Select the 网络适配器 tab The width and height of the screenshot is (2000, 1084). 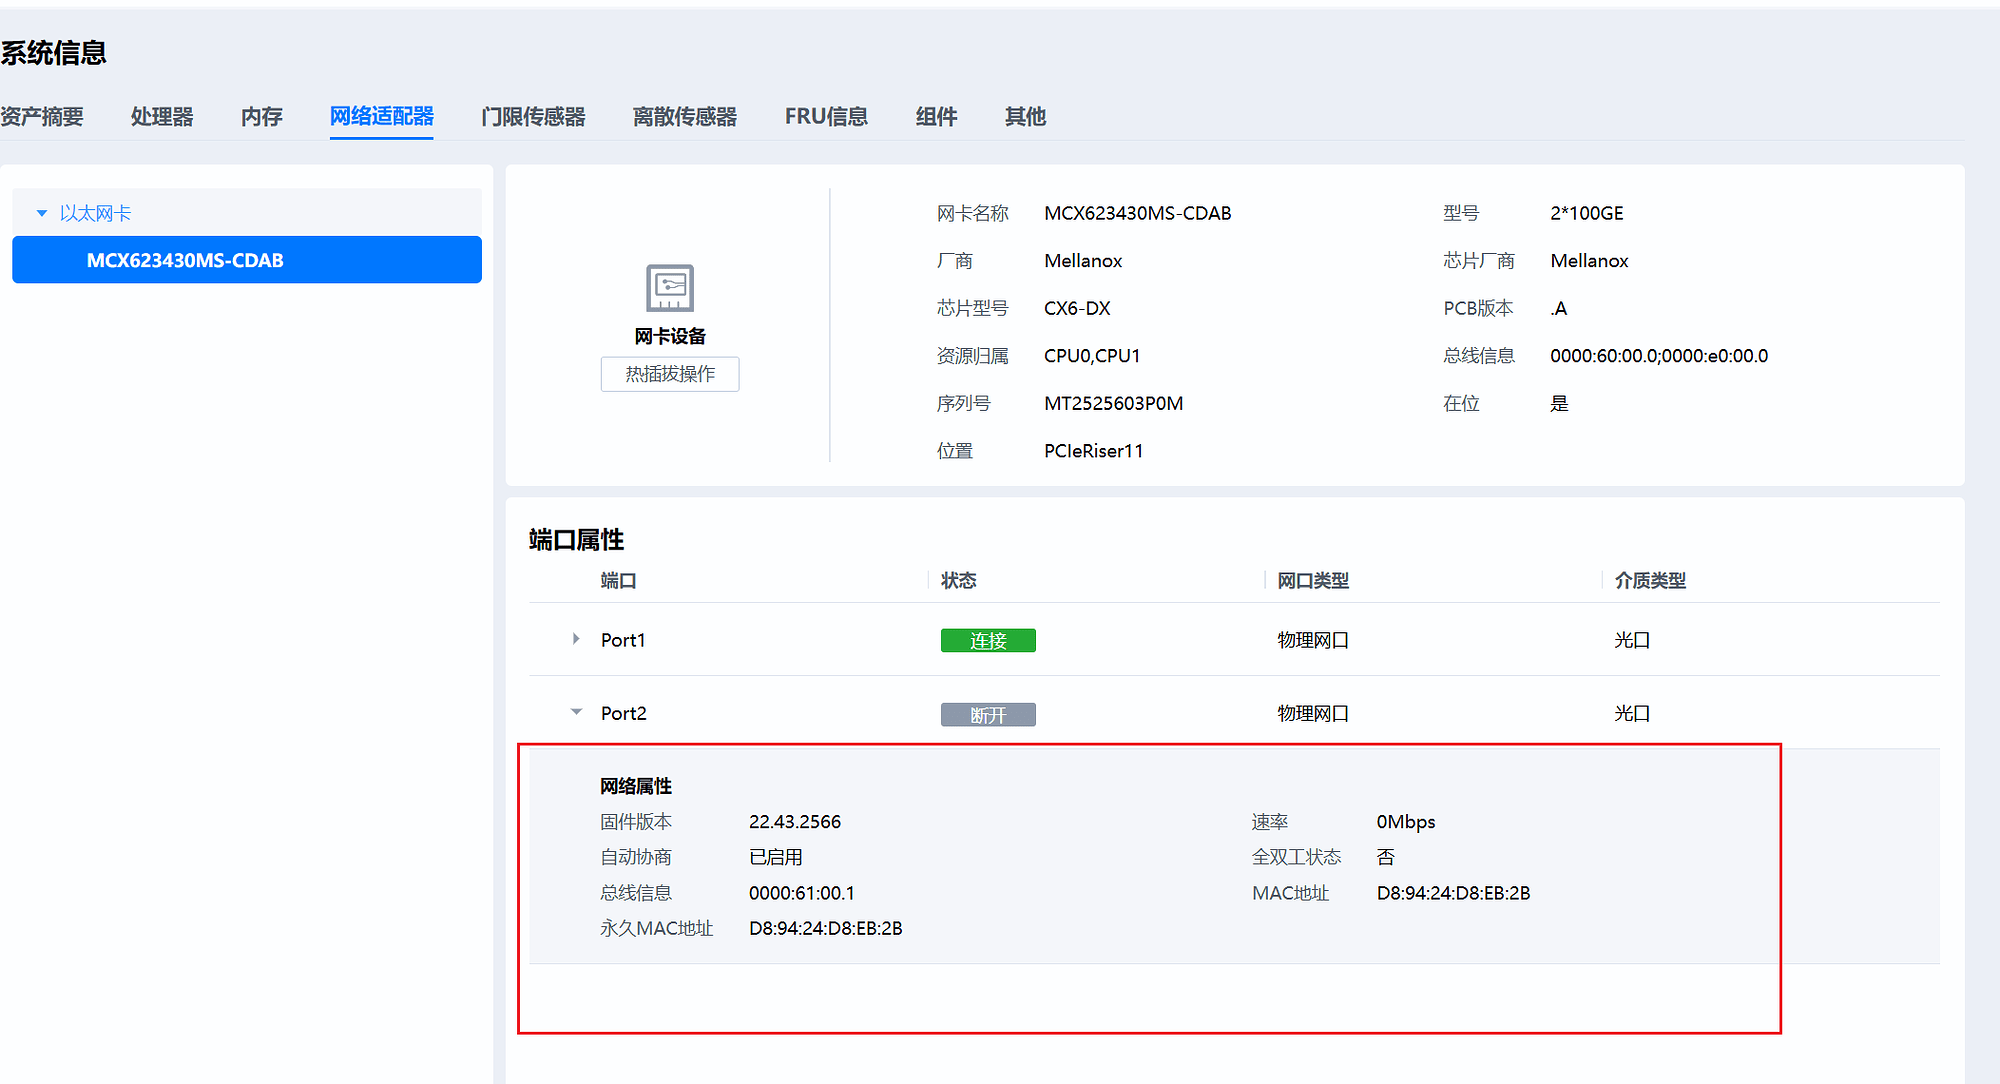381,117
